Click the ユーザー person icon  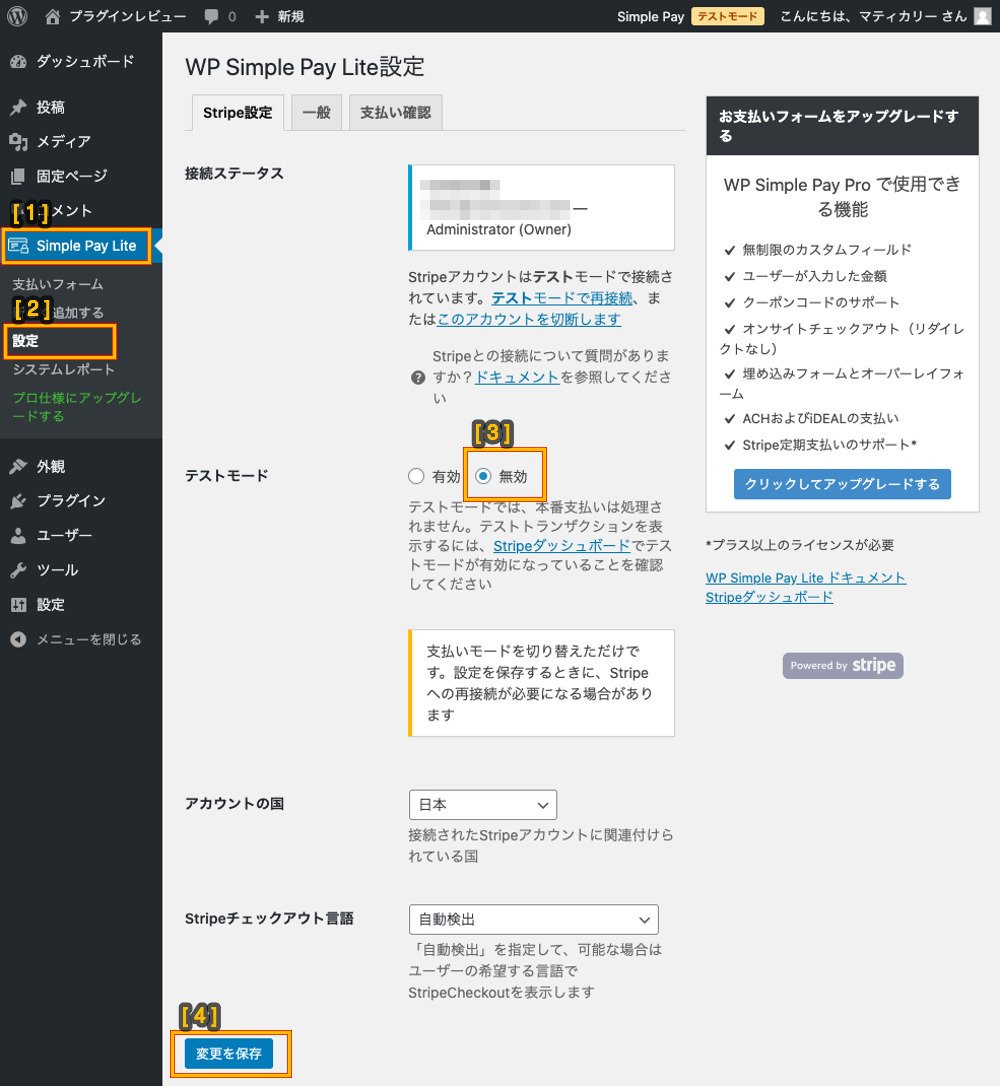tap(19, 535)
